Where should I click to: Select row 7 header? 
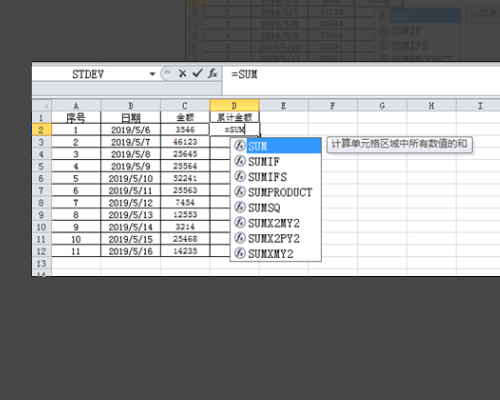tap(41, 190)
